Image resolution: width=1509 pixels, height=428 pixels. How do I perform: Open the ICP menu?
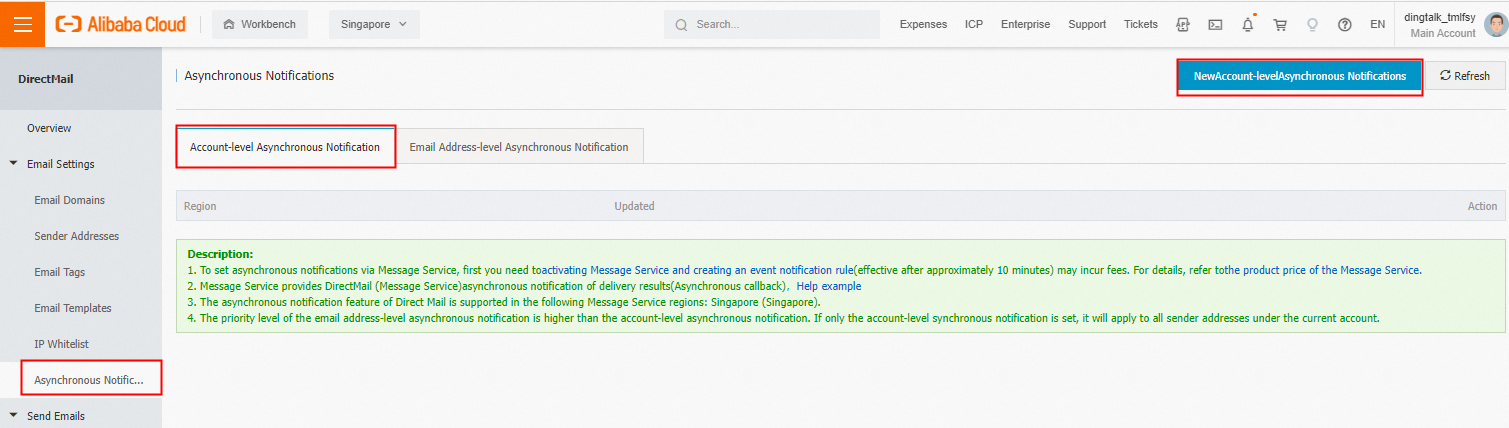pos(973,24)
